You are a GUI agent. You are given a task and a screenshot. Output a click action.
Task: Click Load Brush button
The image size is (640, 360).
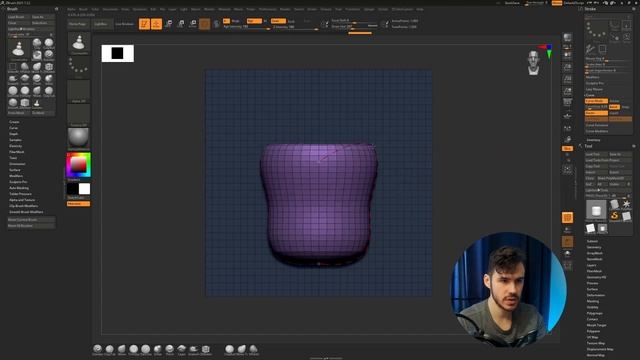[x=19, y=17]
